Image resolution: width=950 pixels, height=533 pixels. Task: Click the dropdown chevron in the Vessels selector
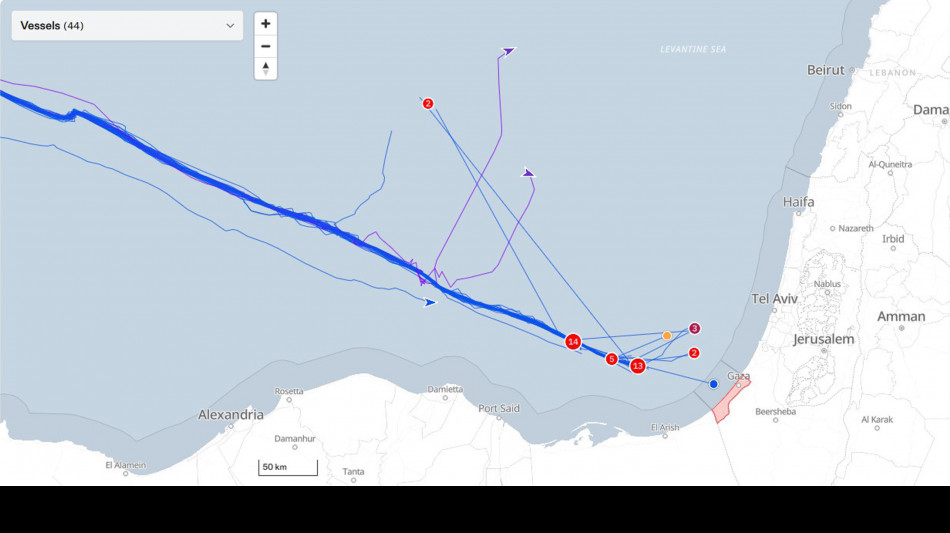pyautogui.click(x=230, y=26)
